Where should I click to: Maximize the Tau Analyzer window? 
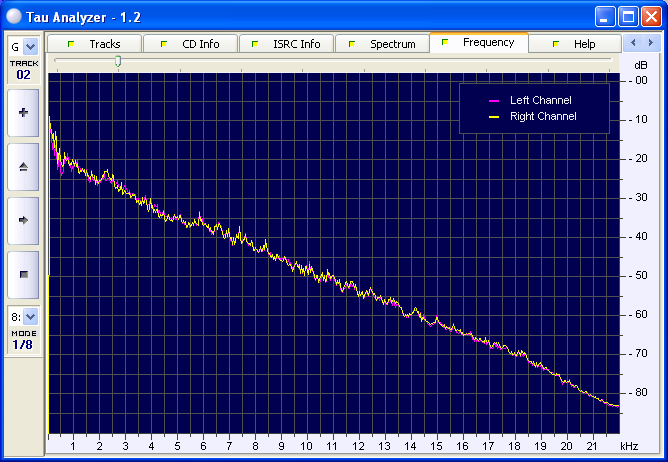pyautogui.click(x=628, y=16)
